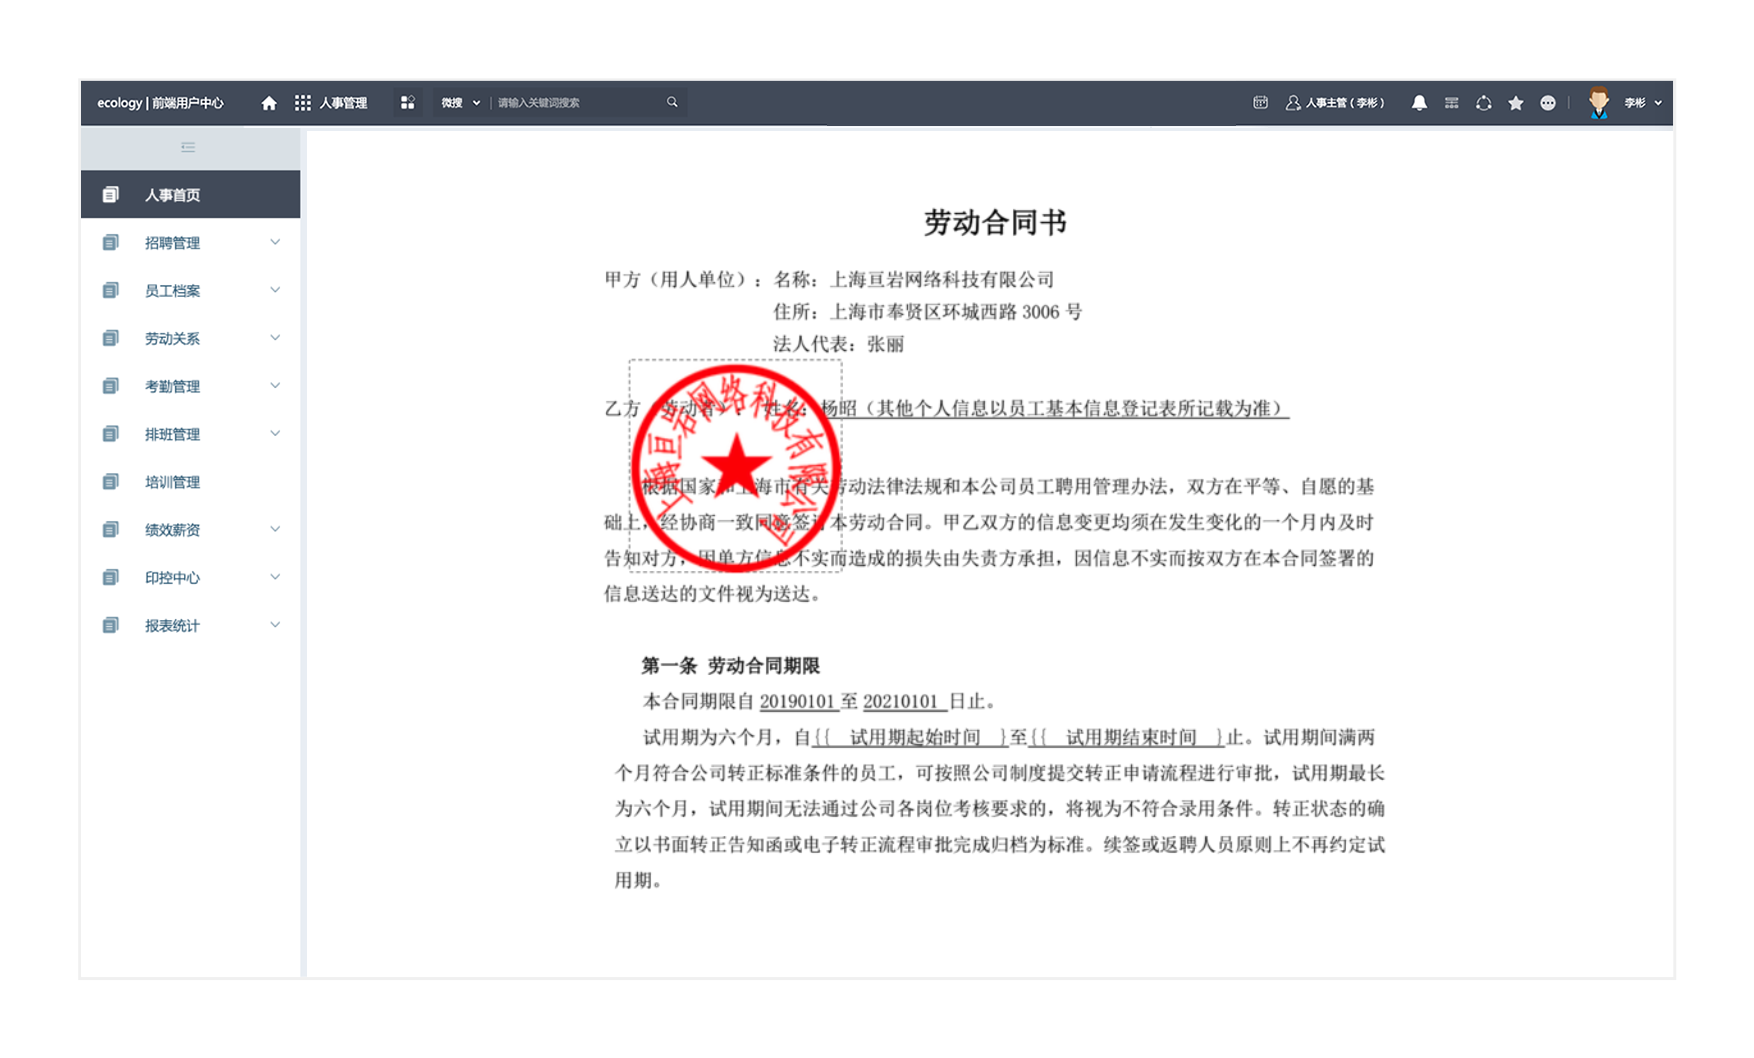Screen dimensions: 1754x1058
Task: Open the 微搜 search scope dropdown
Action: point(477,102)
